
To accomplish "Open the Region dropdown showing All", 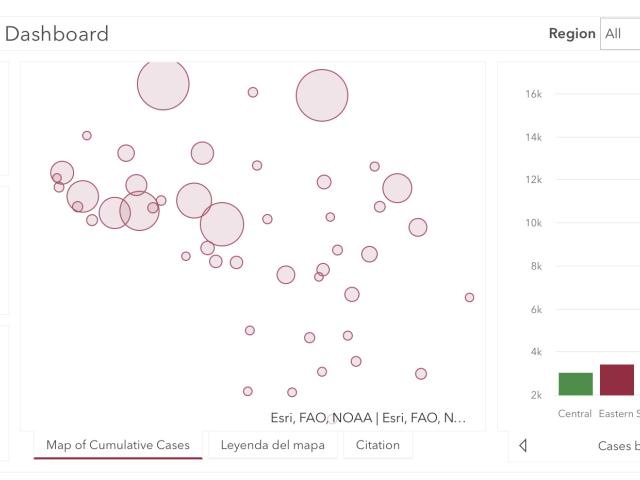I will 620,33.
